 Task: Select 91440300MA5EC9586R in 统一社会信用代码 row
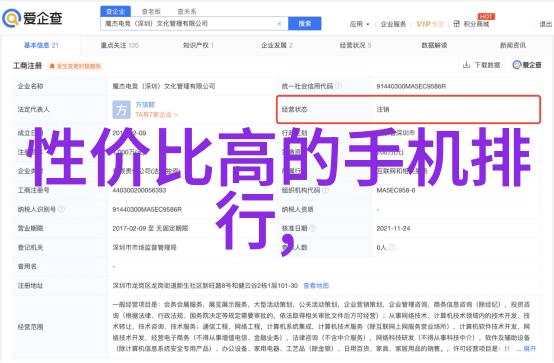point(411,86)
